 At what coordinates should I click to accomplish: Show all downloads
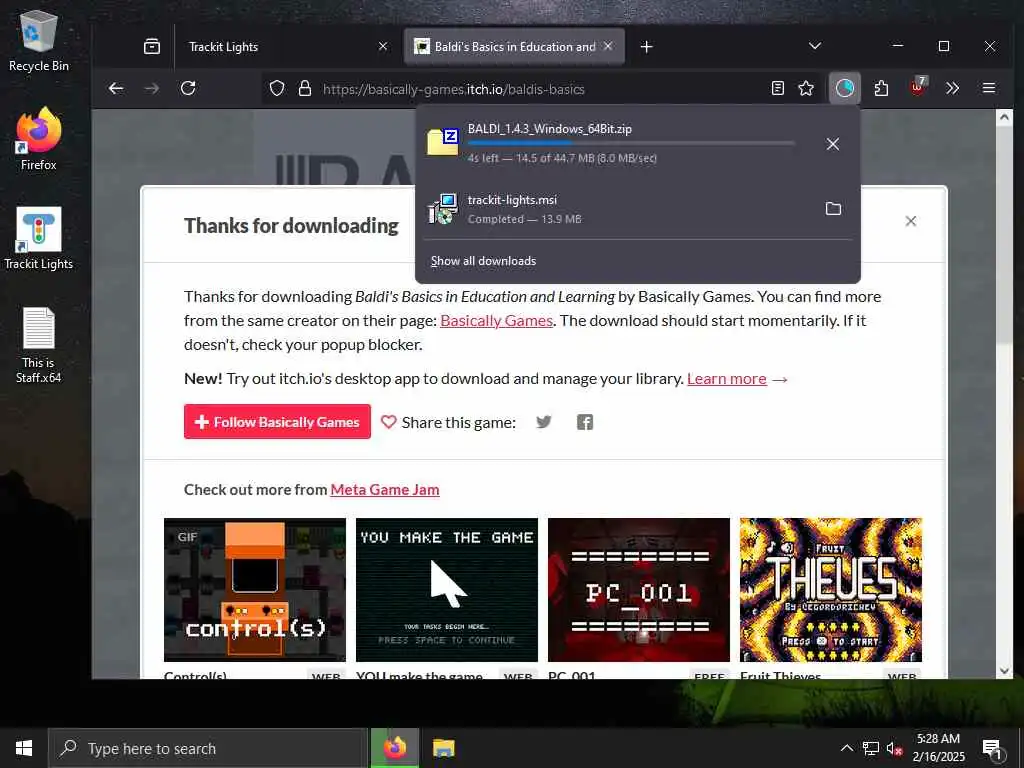(483, 261)
